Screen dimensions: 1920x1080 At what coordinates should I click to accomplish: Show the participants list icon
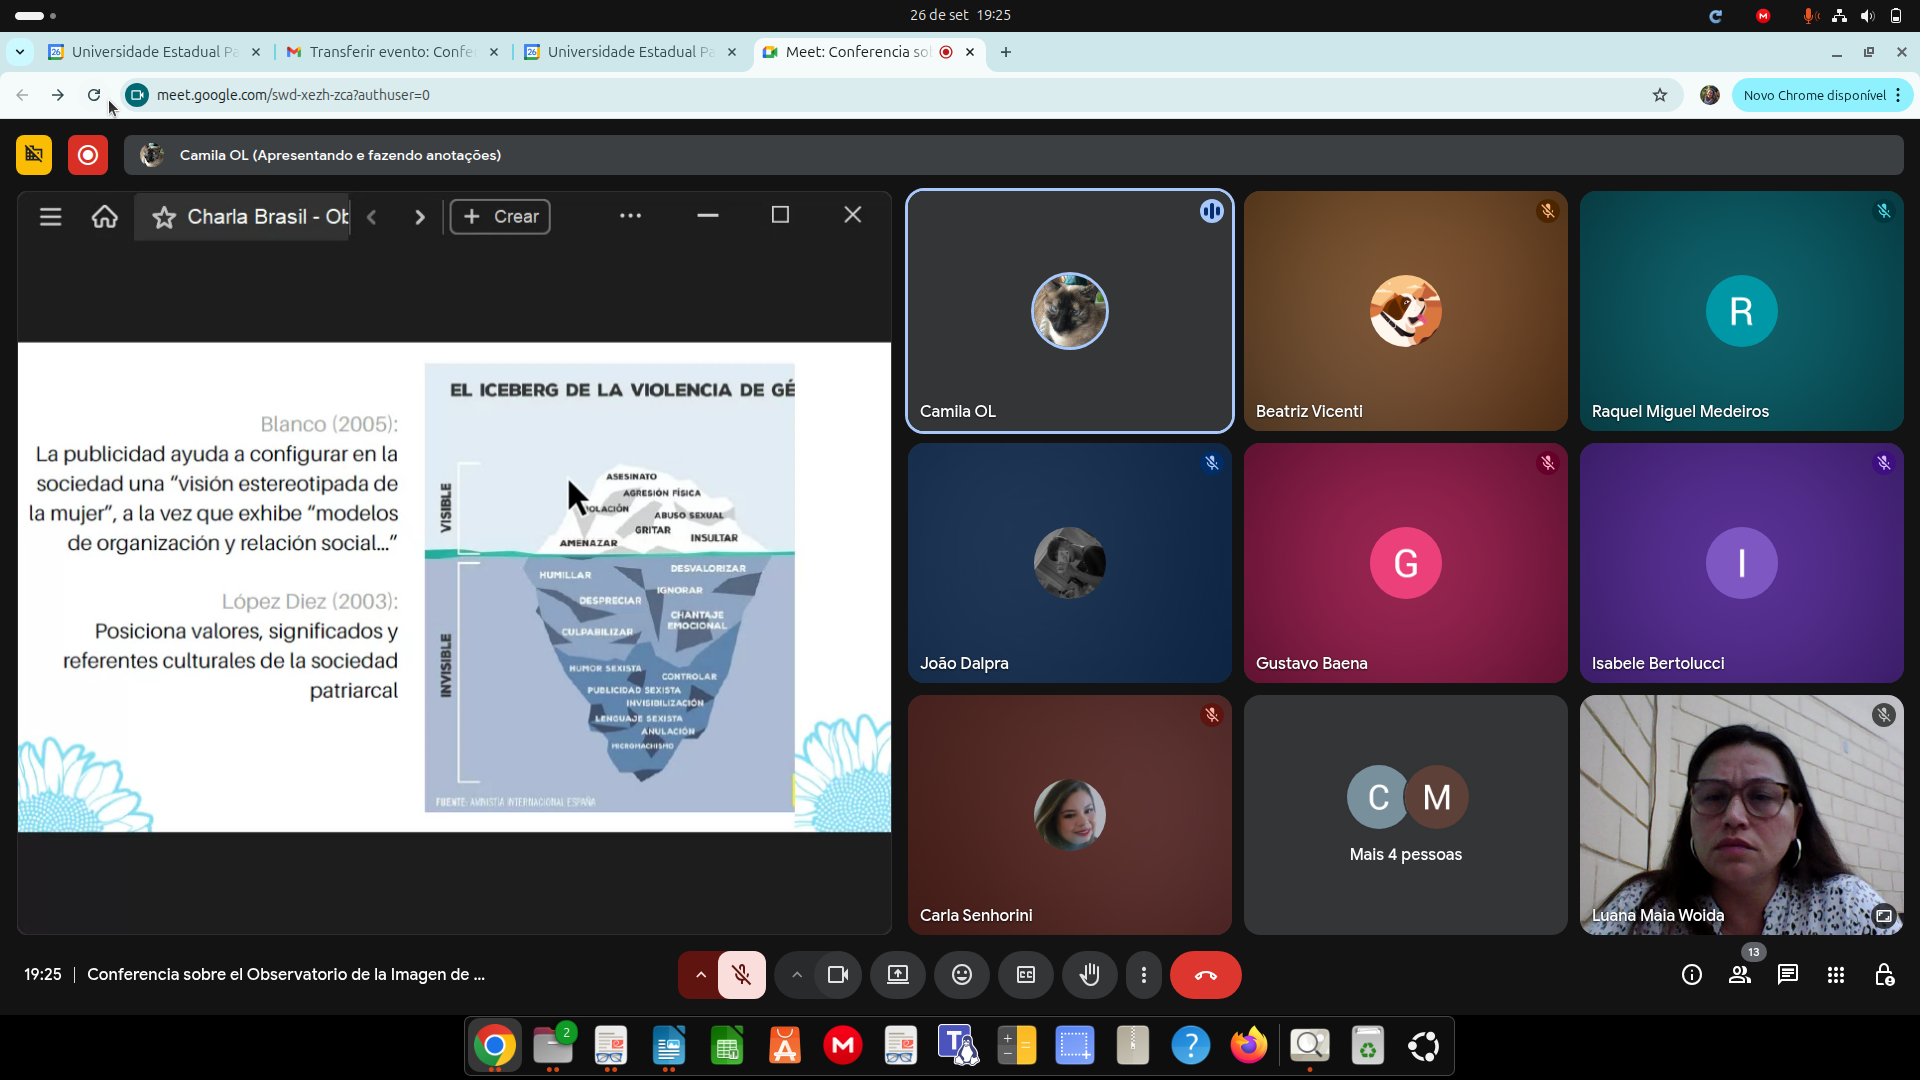click(x=1739, y=975)
